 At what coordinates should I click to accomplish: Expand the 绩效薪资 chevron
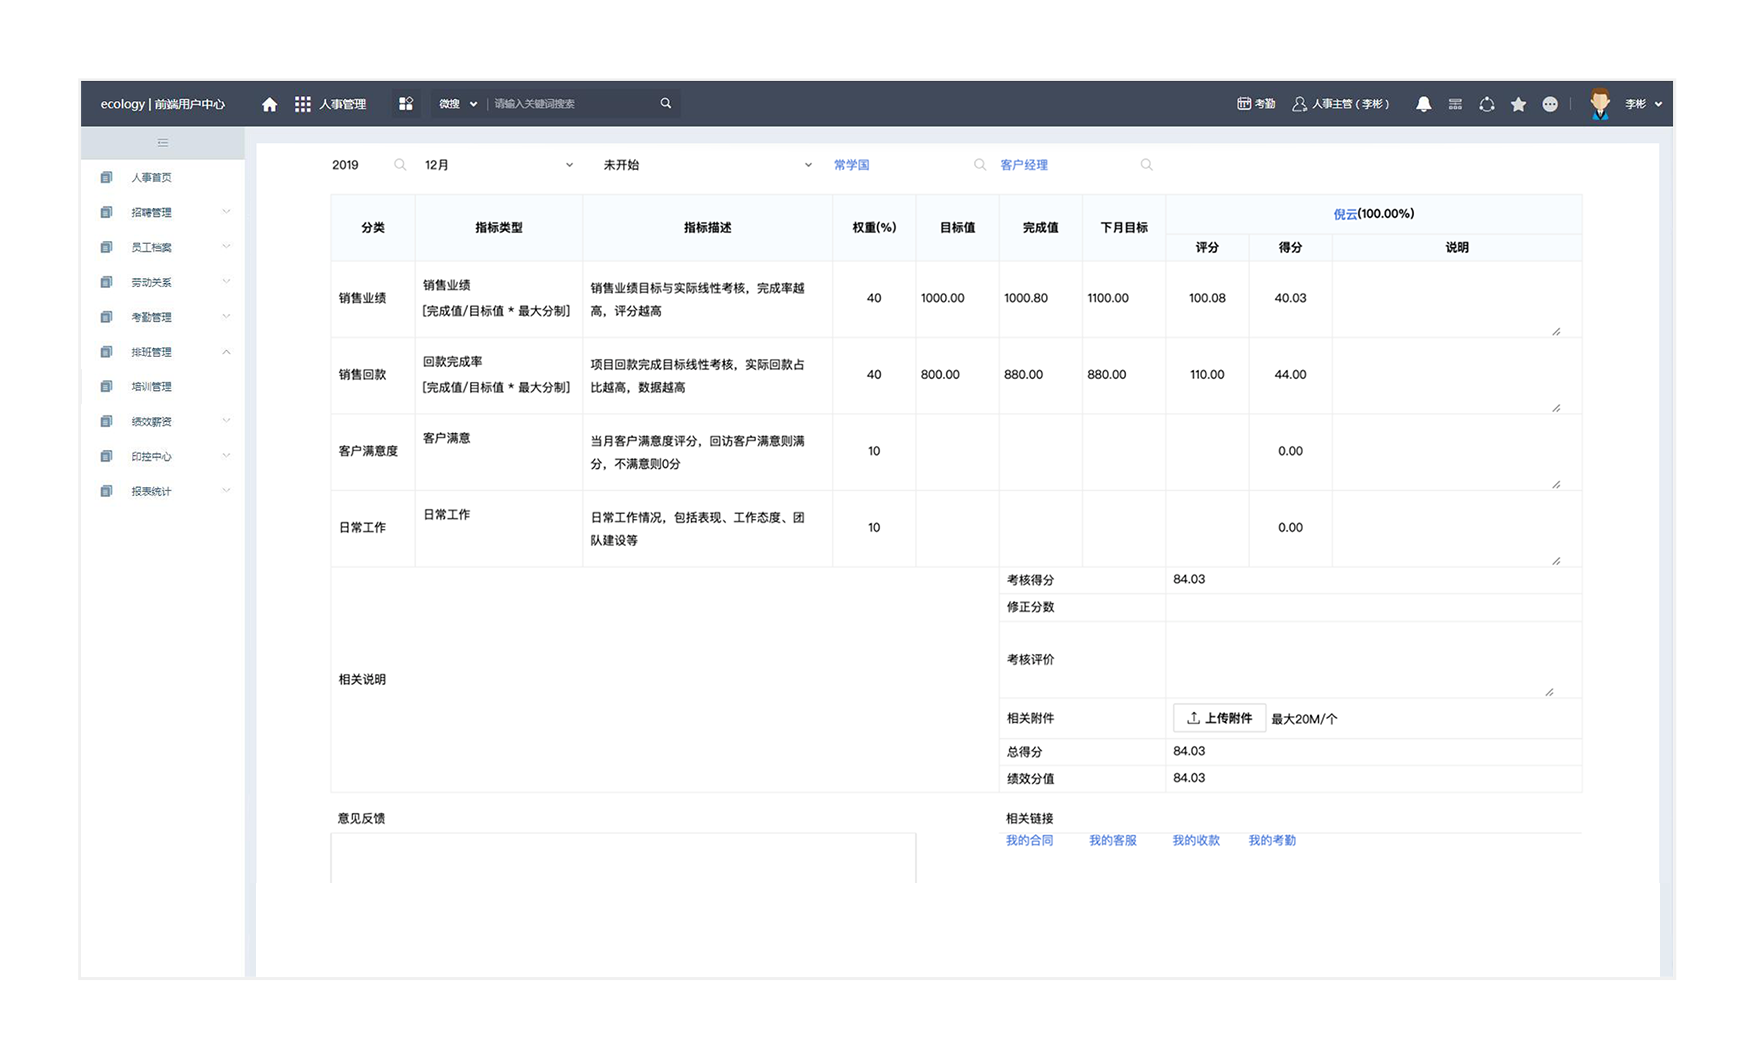click(x=226, y=420)
